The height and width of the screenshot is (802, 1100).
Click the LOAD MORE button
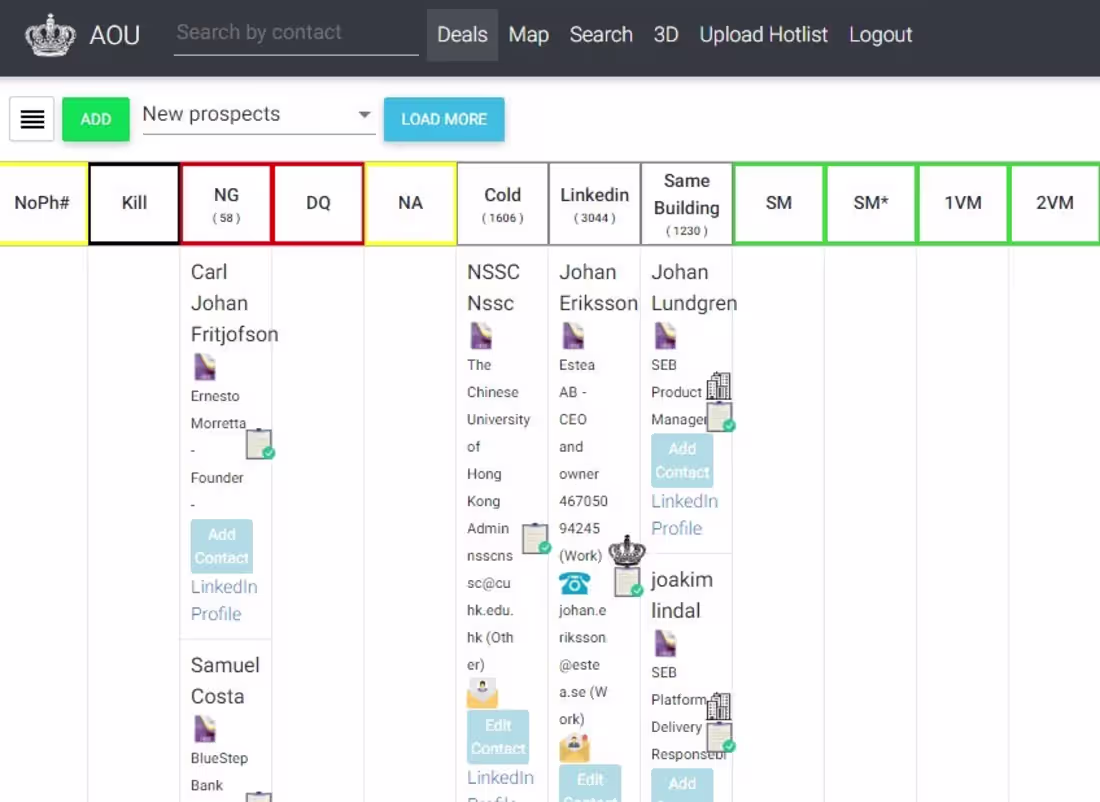click(444, 119)
